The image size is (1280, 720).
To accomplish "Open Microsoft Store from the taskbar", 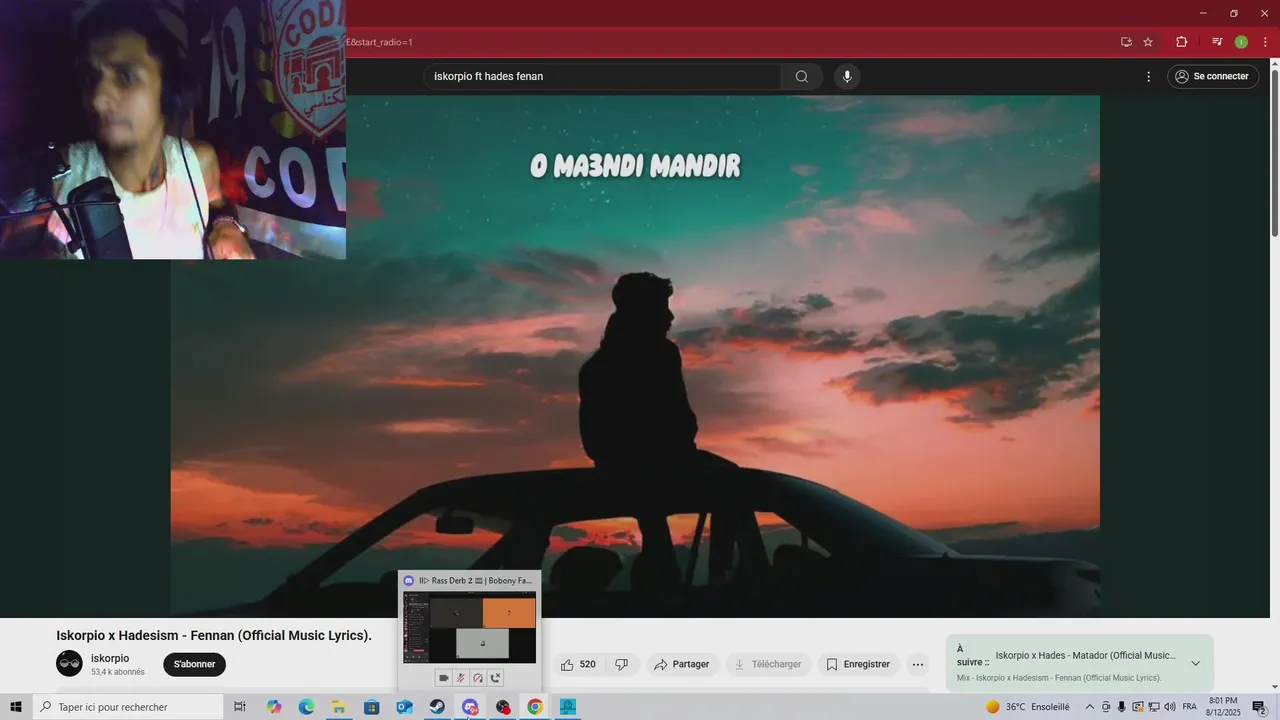I will coord(371,707).
